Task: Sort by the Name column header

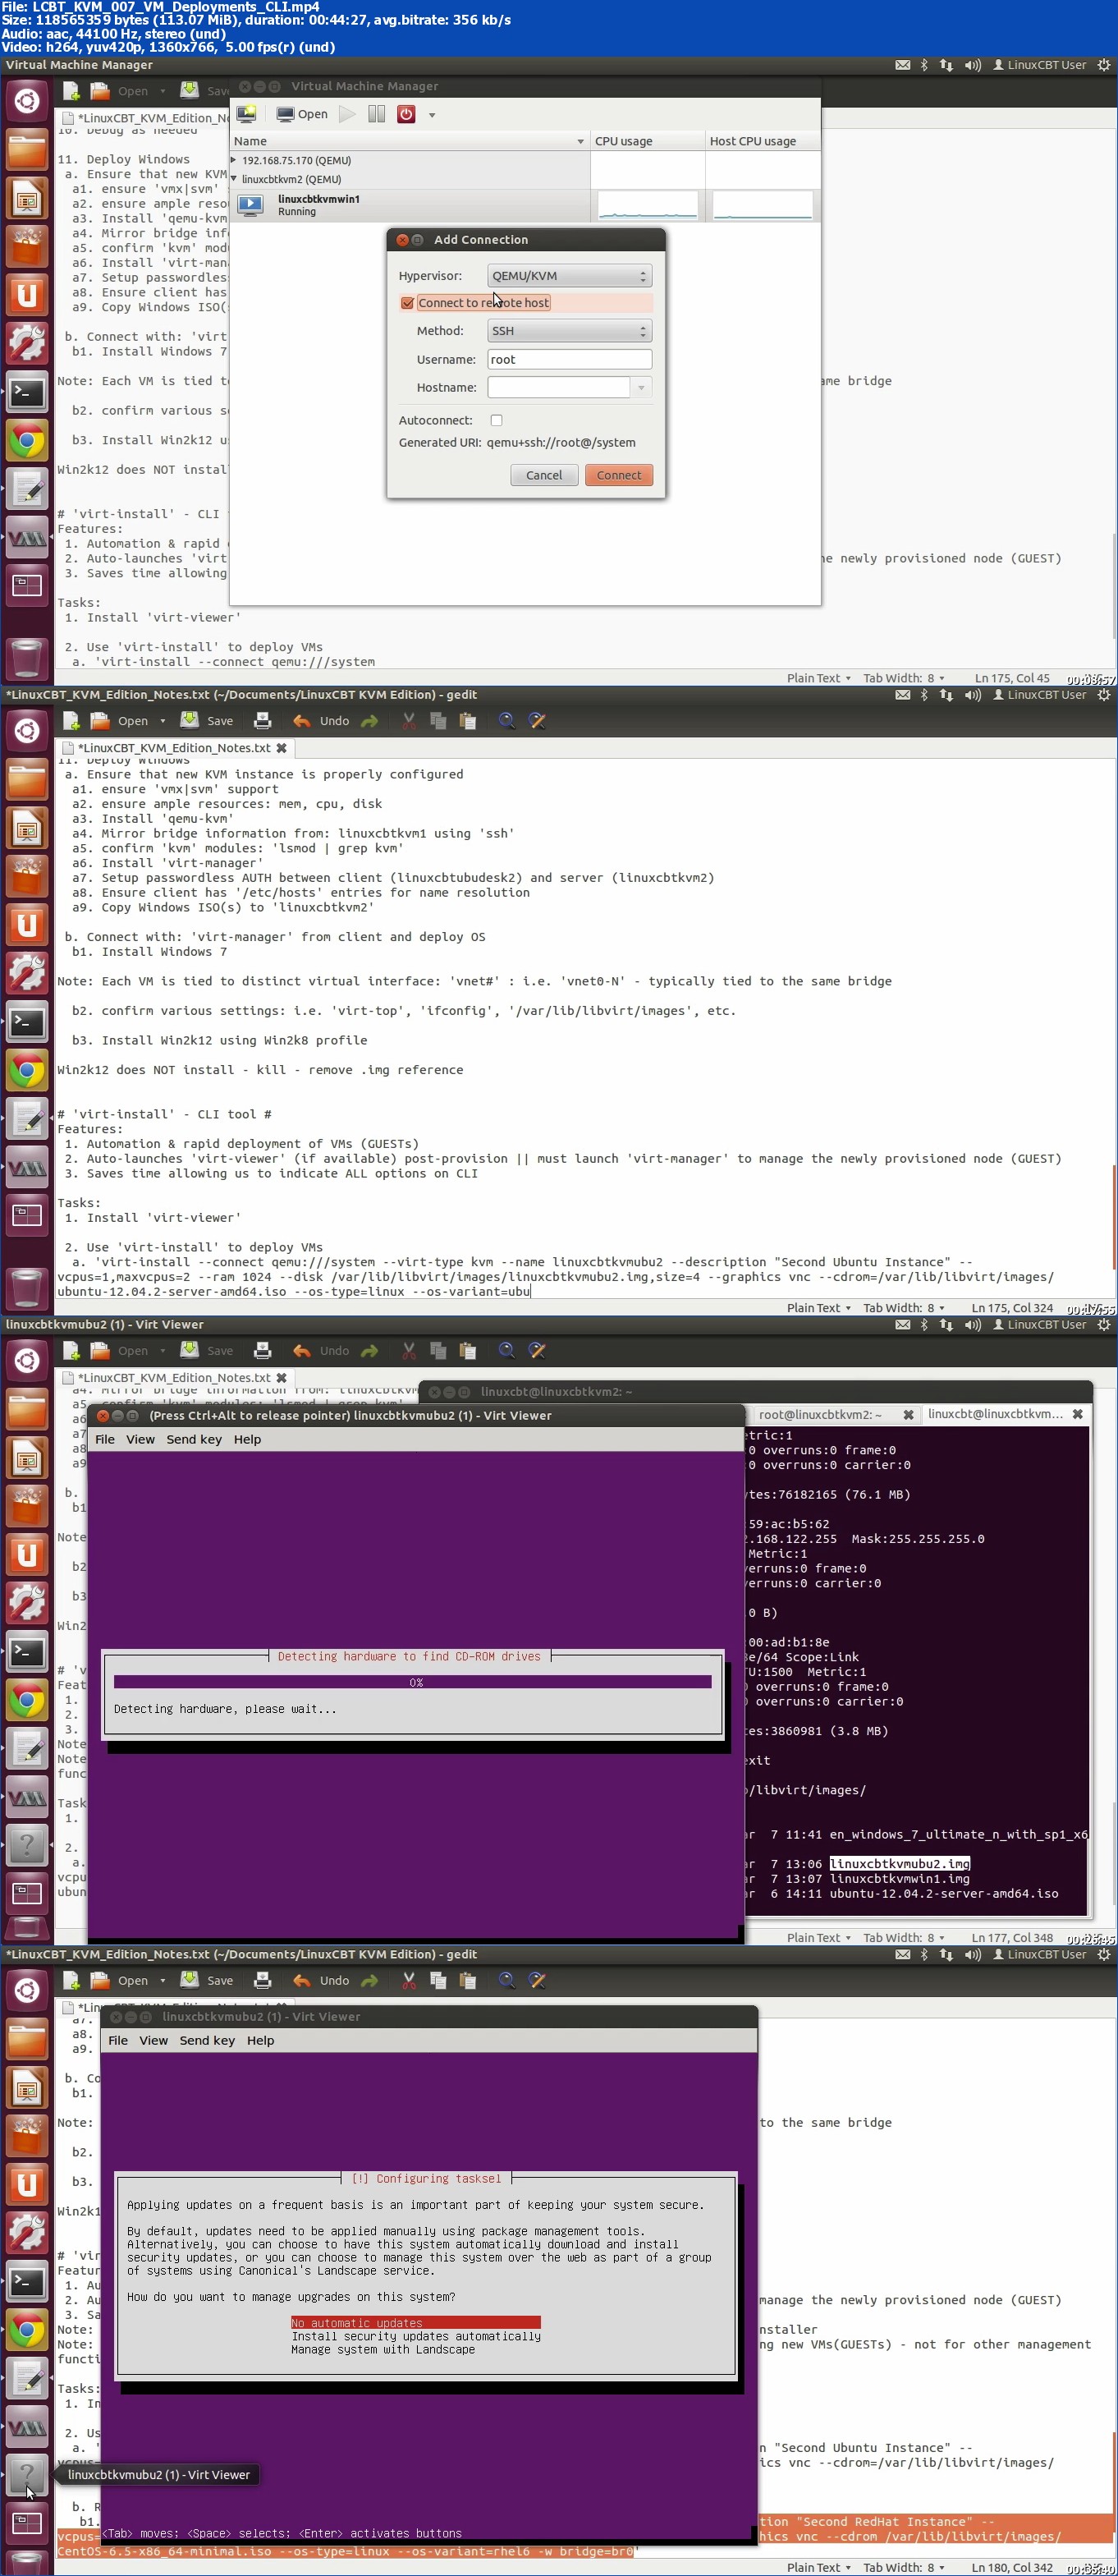Action: [x=409, y=141]
